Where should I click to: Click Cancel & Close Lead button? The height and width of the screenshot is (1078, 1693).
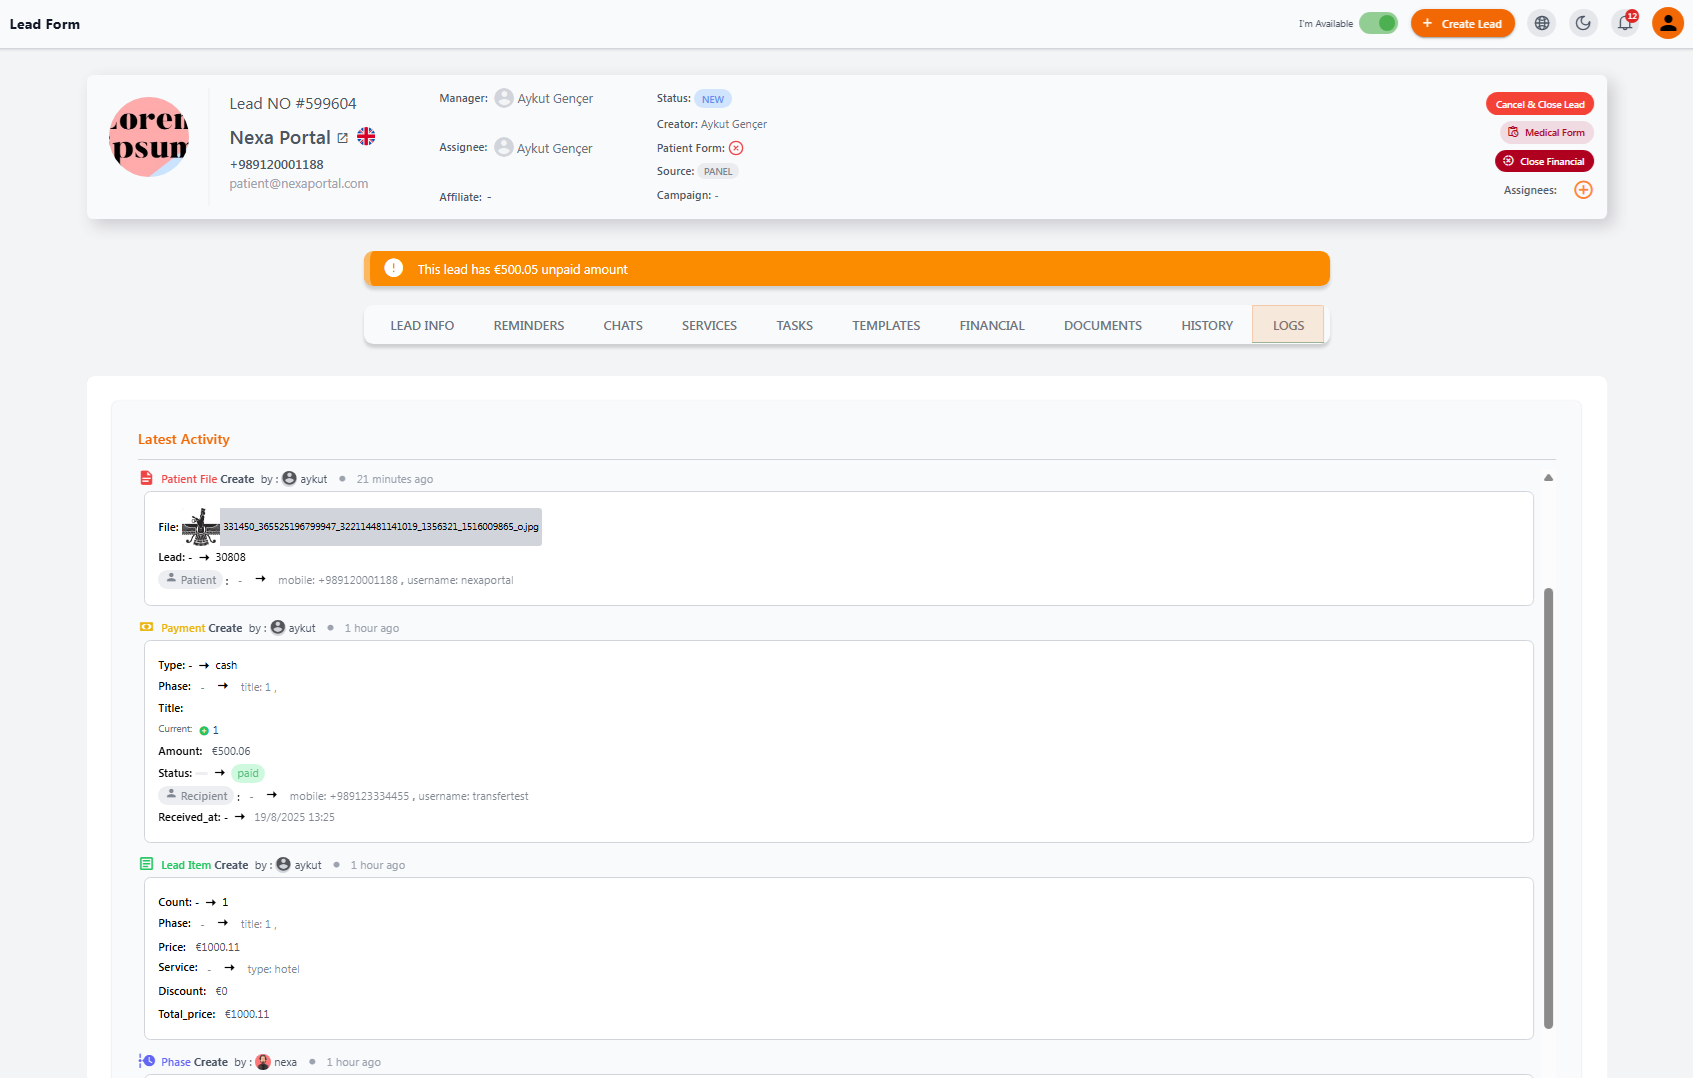click(1539, 104)
